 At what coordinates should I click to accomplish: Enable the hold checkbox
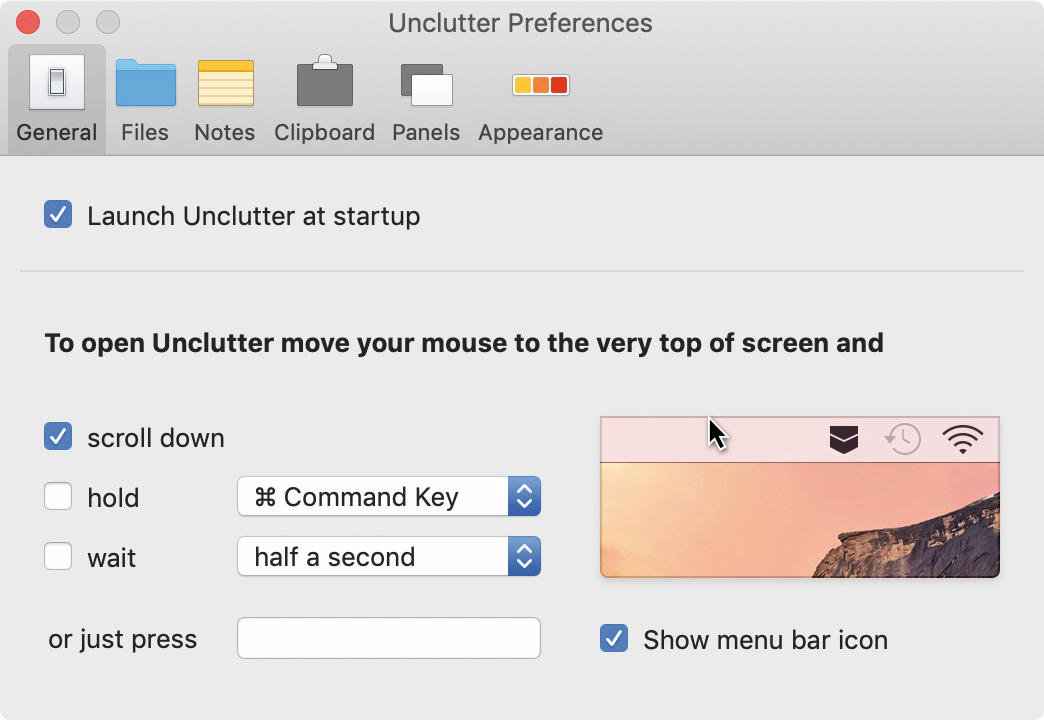58,496
